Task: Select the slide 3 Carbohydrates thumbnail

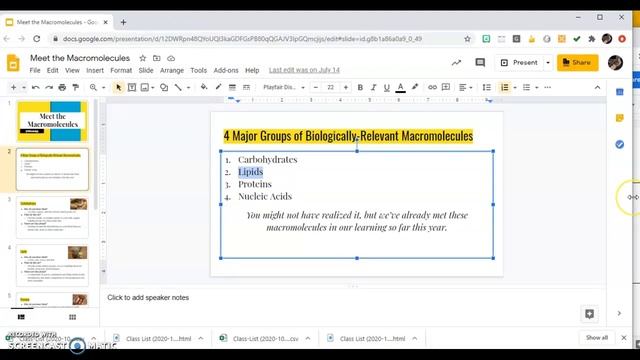Action: tap(52, 217)
